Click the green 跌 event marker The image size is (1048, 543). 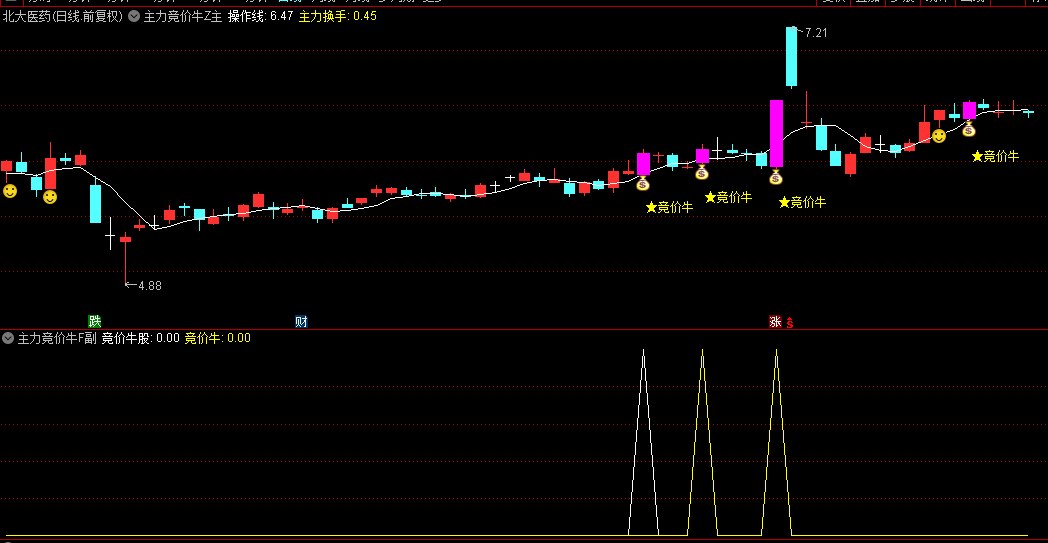(x=96, y=322)
